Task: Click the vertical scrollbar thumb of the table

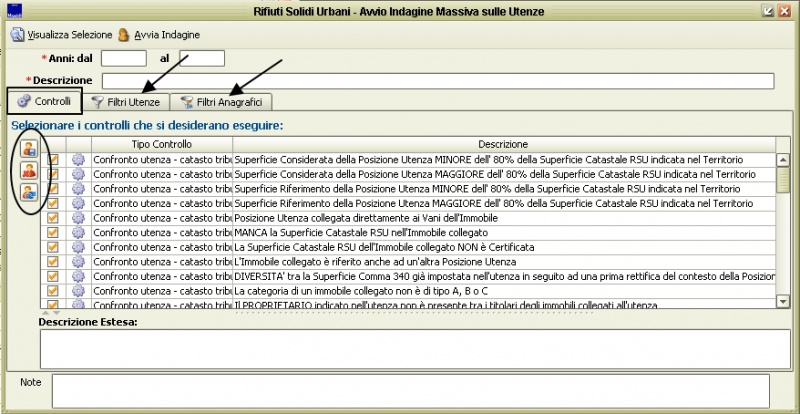Action: 783,180
